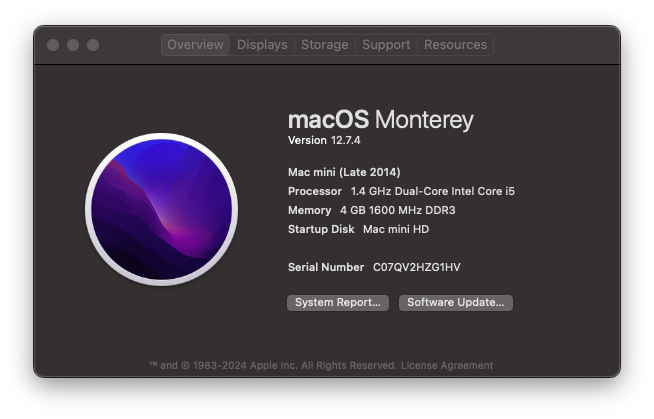Click the System Report... button
Image resolution: width=654 pixels, height=419 pixels.
pos(337,303)
